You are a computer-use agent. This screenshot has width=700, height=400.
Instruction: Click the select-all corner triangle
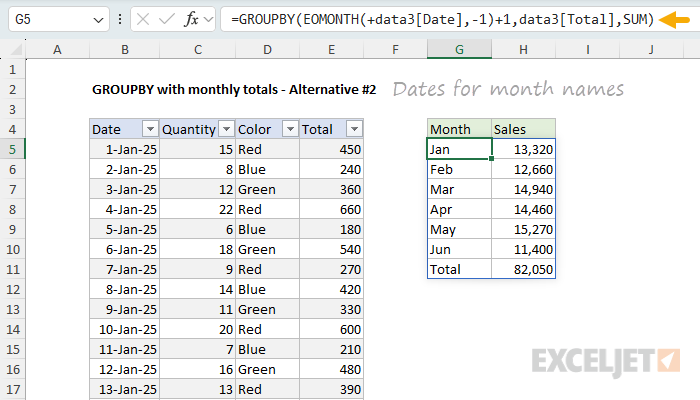(x=16, y=50)
